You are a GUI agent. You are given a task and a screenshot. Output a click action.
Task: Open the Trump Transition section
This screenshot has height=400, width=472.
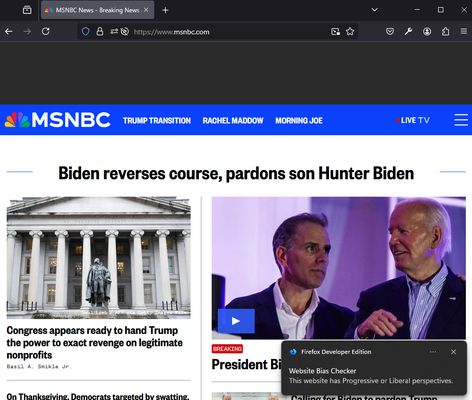coord(157,121)
